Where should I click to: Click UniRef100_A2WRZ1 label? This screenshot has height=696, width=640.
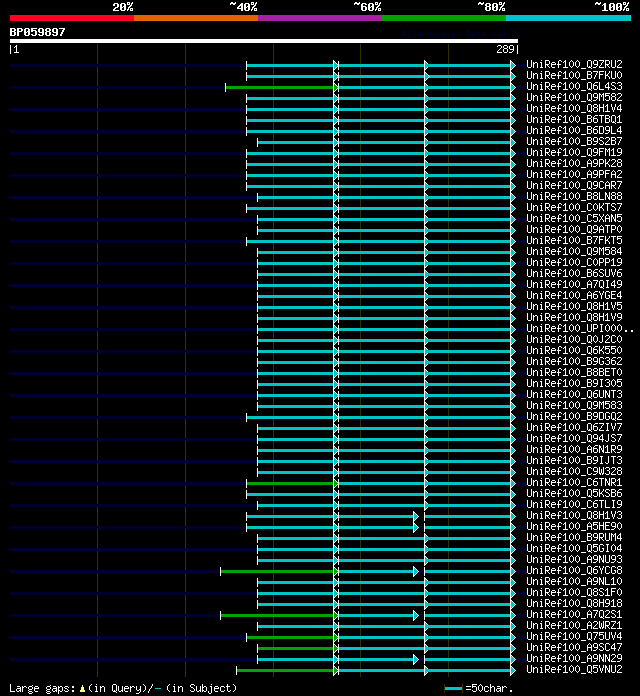[x=574, y=626]
